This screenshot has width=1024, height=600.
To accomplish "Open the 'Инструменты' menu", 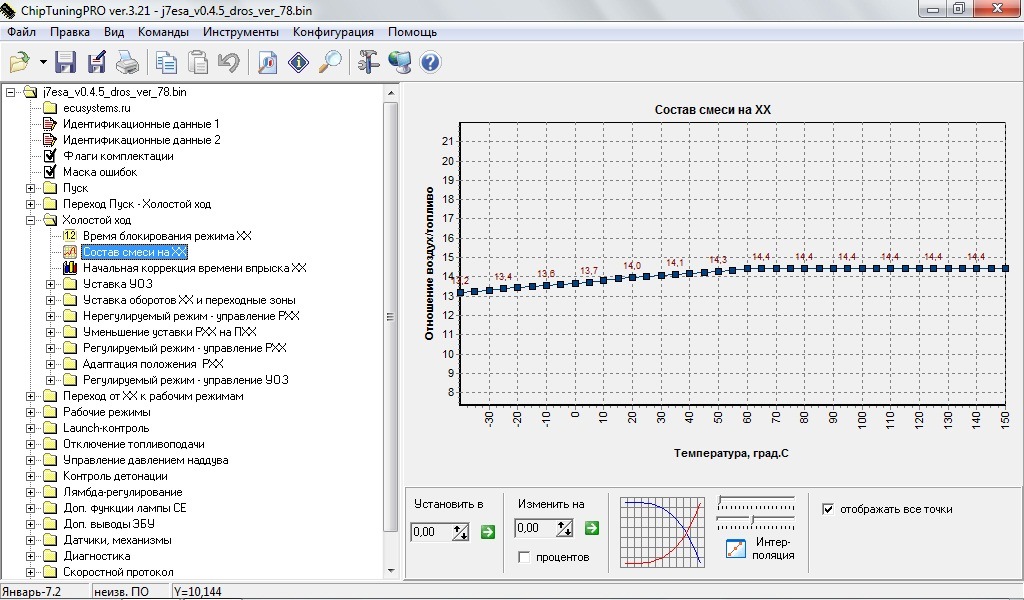I will pyautogui.click(x=243, y=32).
